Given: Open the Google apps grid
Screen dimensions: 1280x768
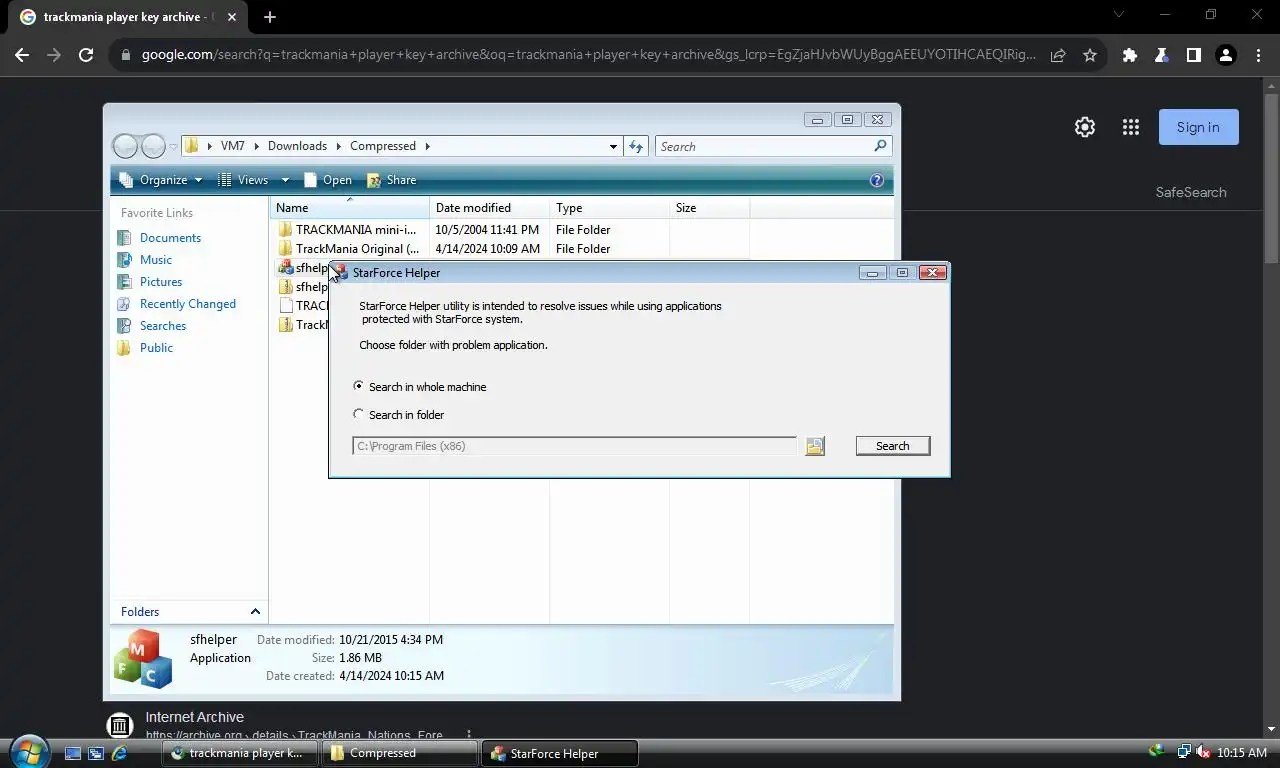Looking at the screenshot, I should (x=1131, y=127).
